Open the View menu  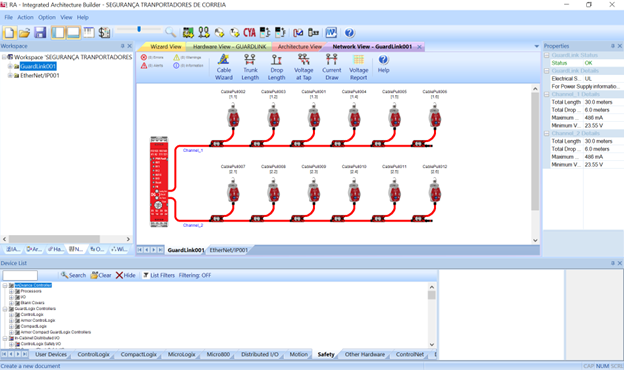pyautogui.click(x=66, y=17)
